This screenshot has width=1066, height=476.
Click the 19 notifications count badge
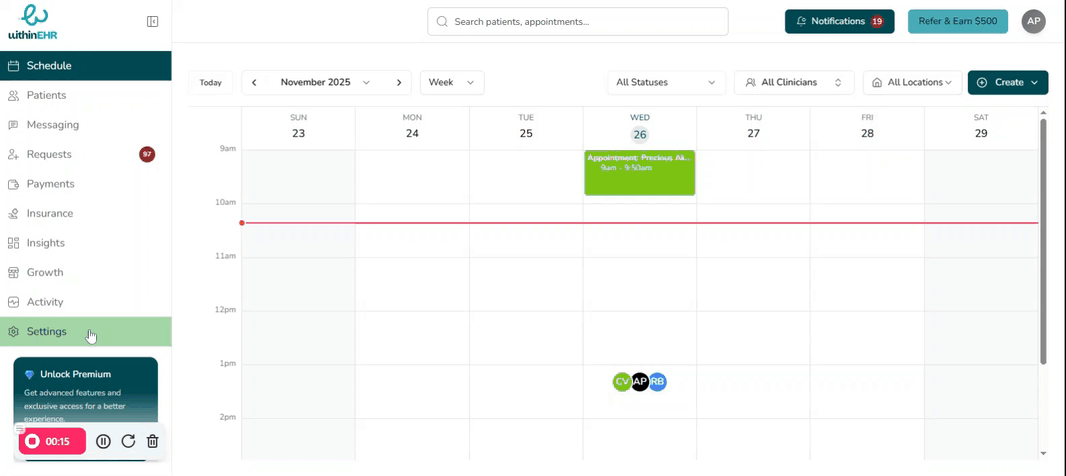pos(877,22)
